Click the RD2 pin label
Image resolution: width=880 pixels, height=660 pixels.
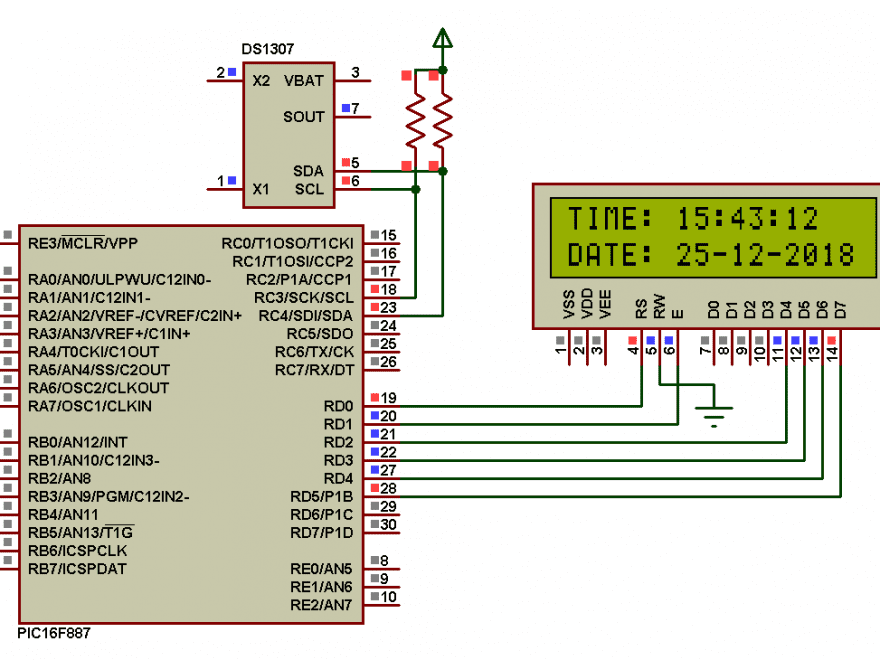pos(338,442)
